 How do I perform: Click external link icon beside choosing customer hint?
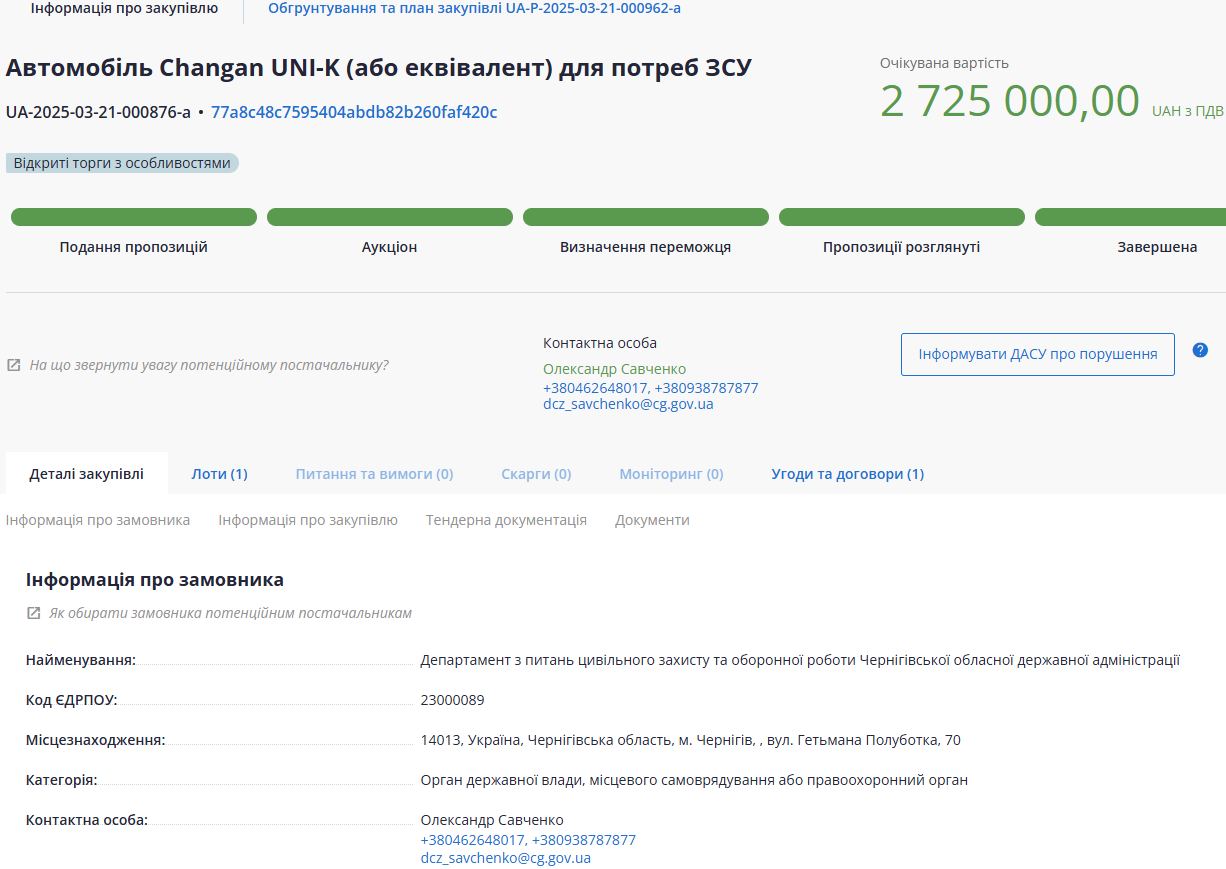[x=33, y=613]
